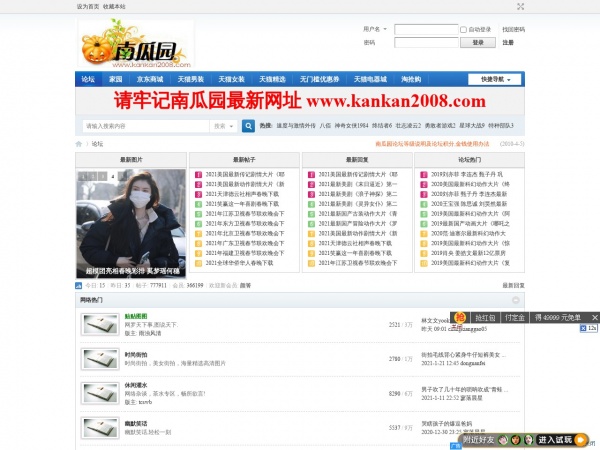Image resolution: width=600 pixels, height=450 pixels.
Task: Select the 论坛 navigation tab
Action: click(88, 79)
